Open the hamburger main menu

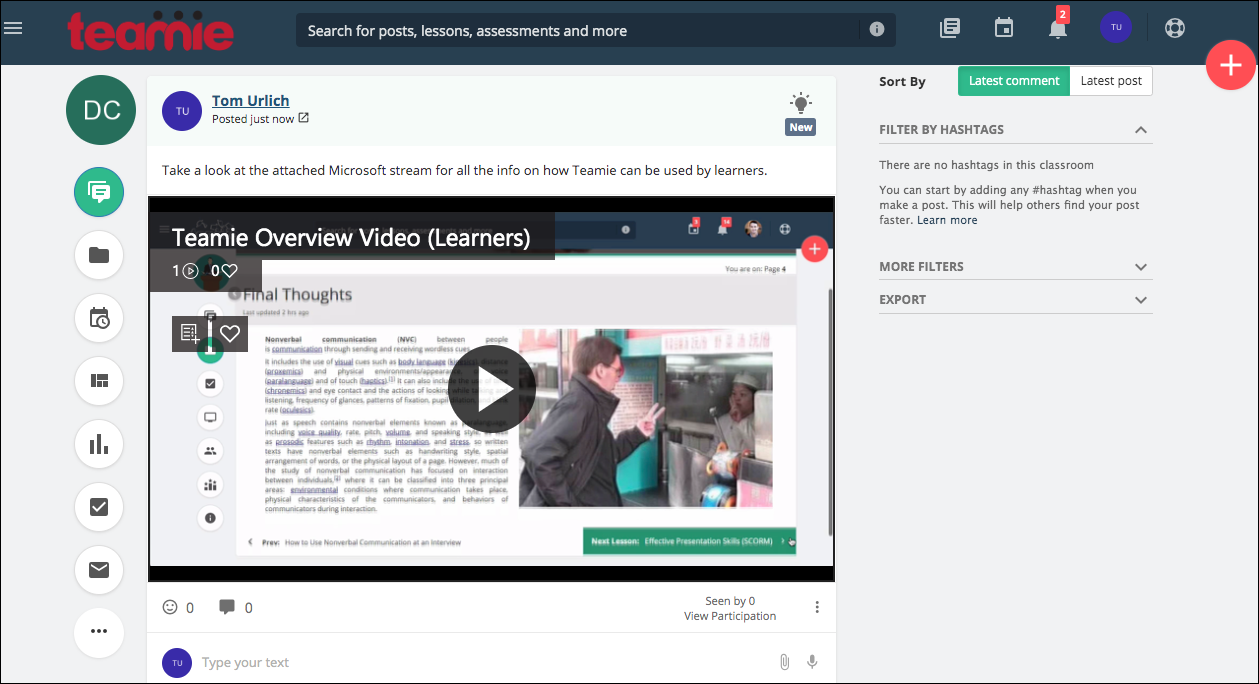13,28
